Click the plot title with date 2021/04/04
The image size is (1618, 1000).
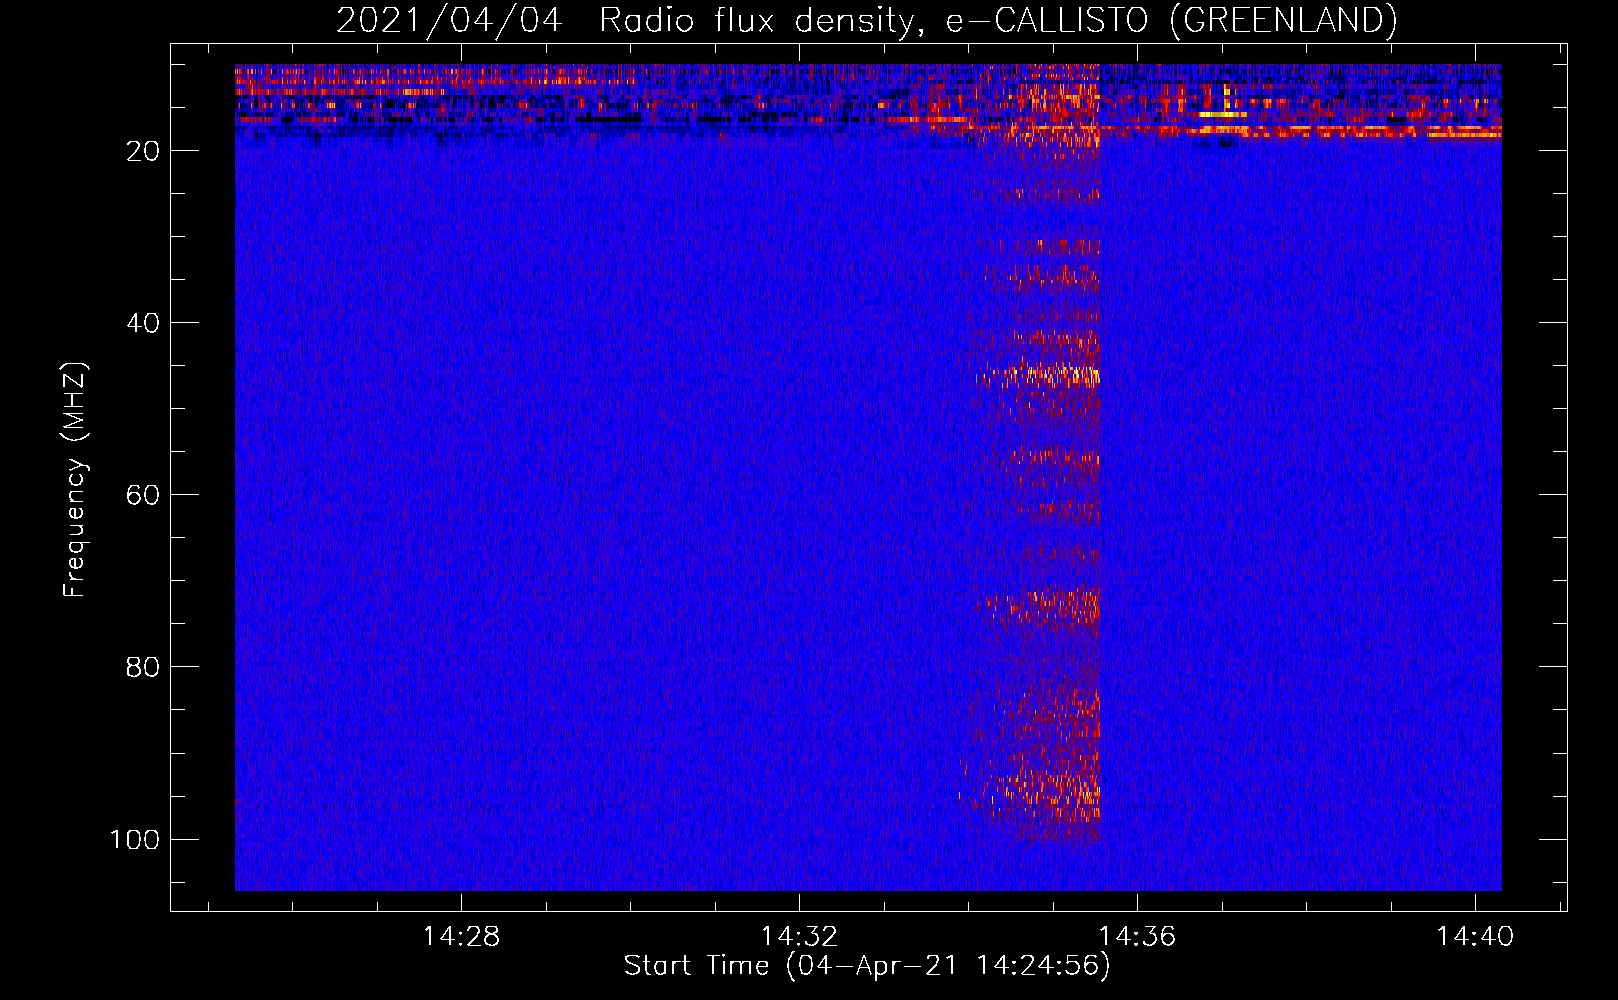point(866,20)
